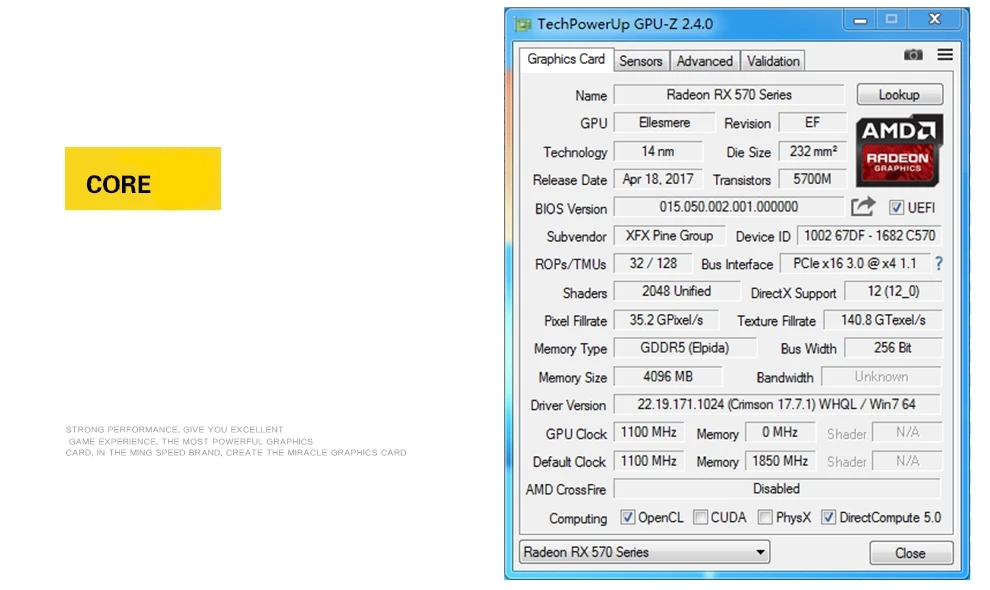Click the Die Size field 232 mm²
The height and width of the screenshot is (590, 990).
813,152
